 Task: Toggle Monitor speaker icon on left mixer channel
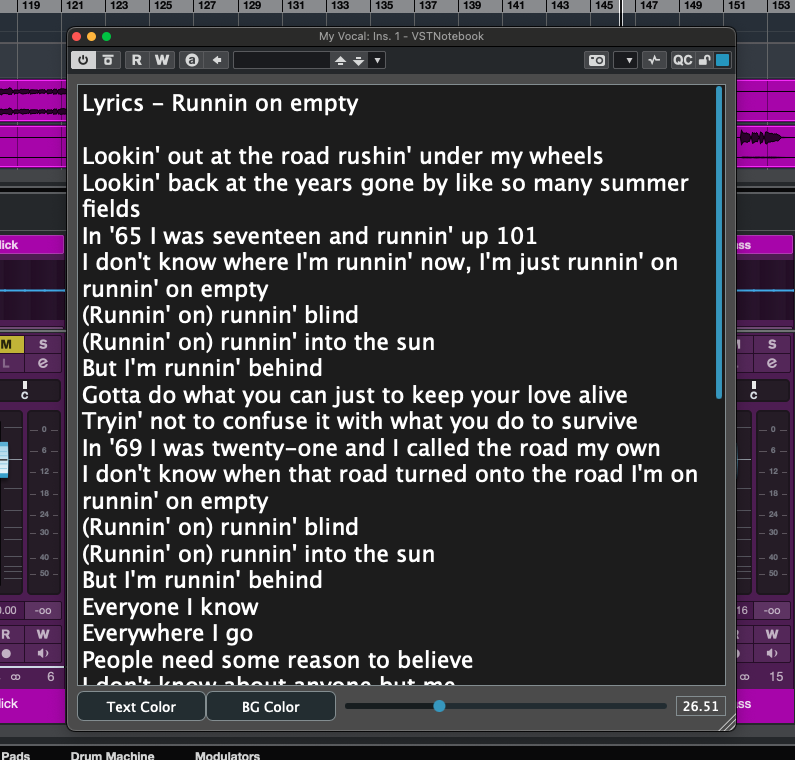(x=43, y=653)
